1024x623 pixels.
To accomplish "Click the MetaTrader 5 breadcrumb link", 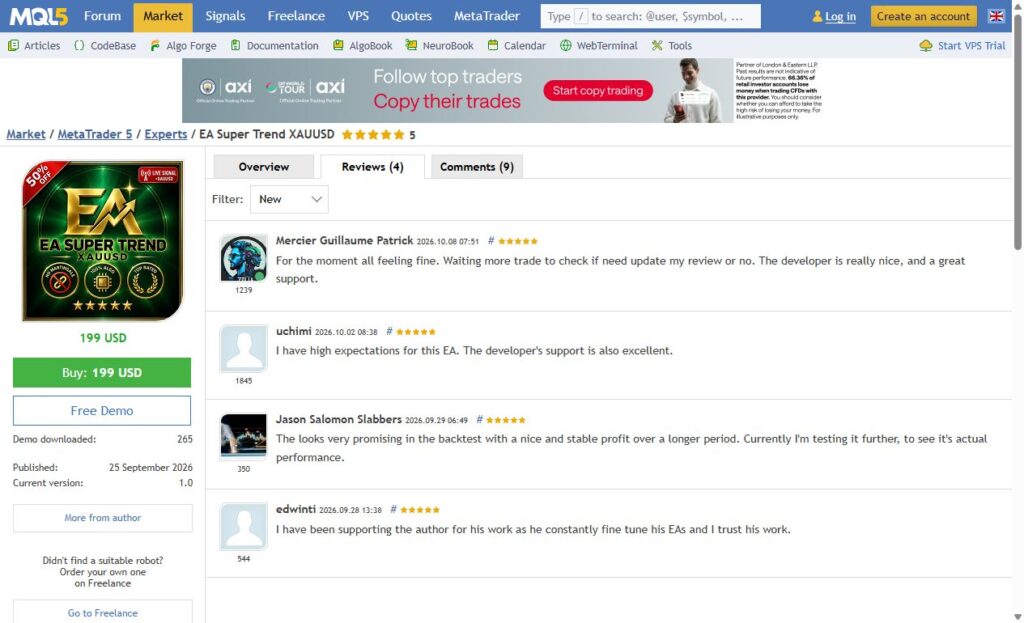I will (x=95, y=134).
